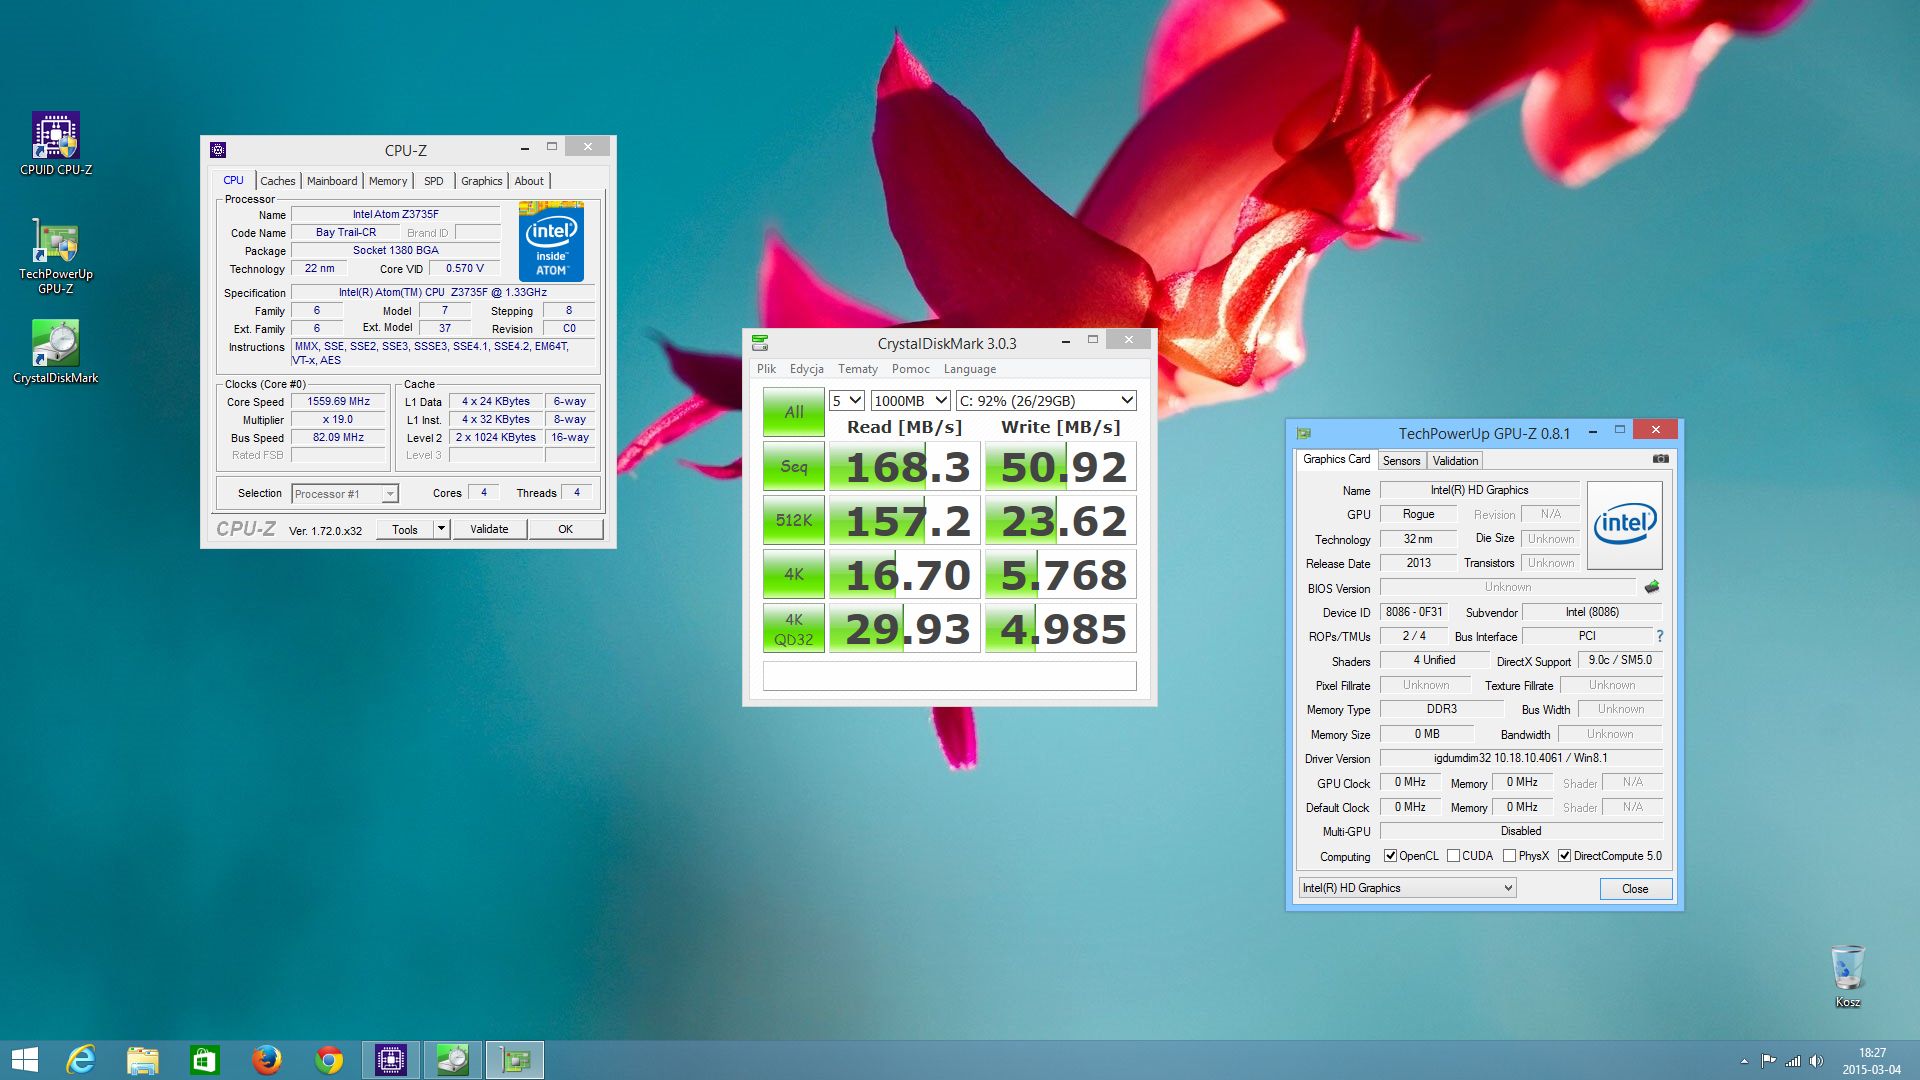
Task: Open File Explorer from taskbar
Action: (143, 1059)
